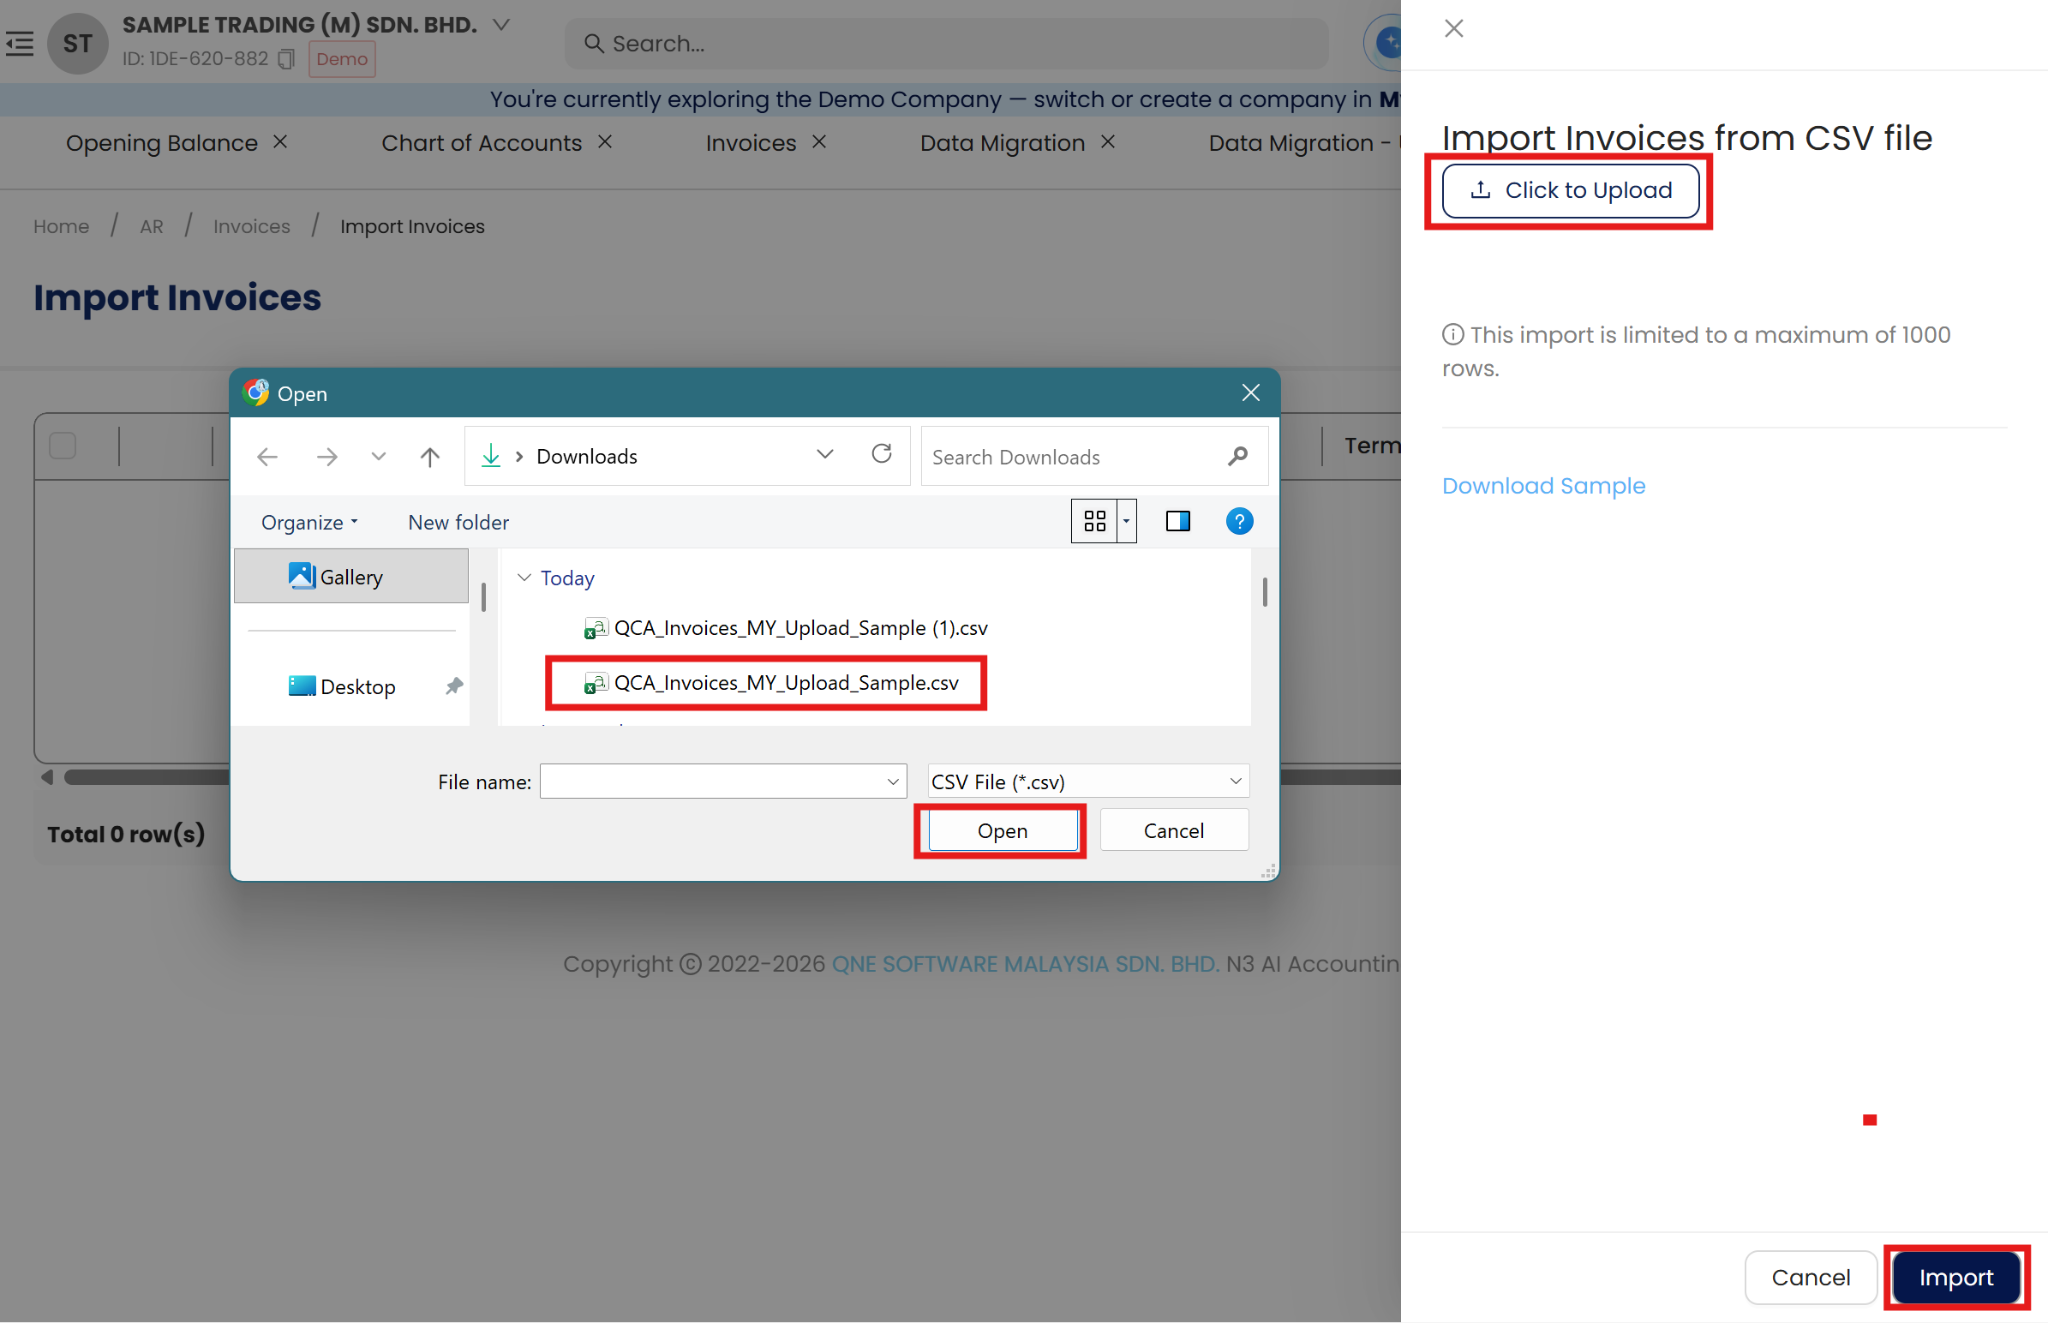Toggle the preview pane icon
This screenshot has width=2048, height=1323.
[x=1177, y=521]
